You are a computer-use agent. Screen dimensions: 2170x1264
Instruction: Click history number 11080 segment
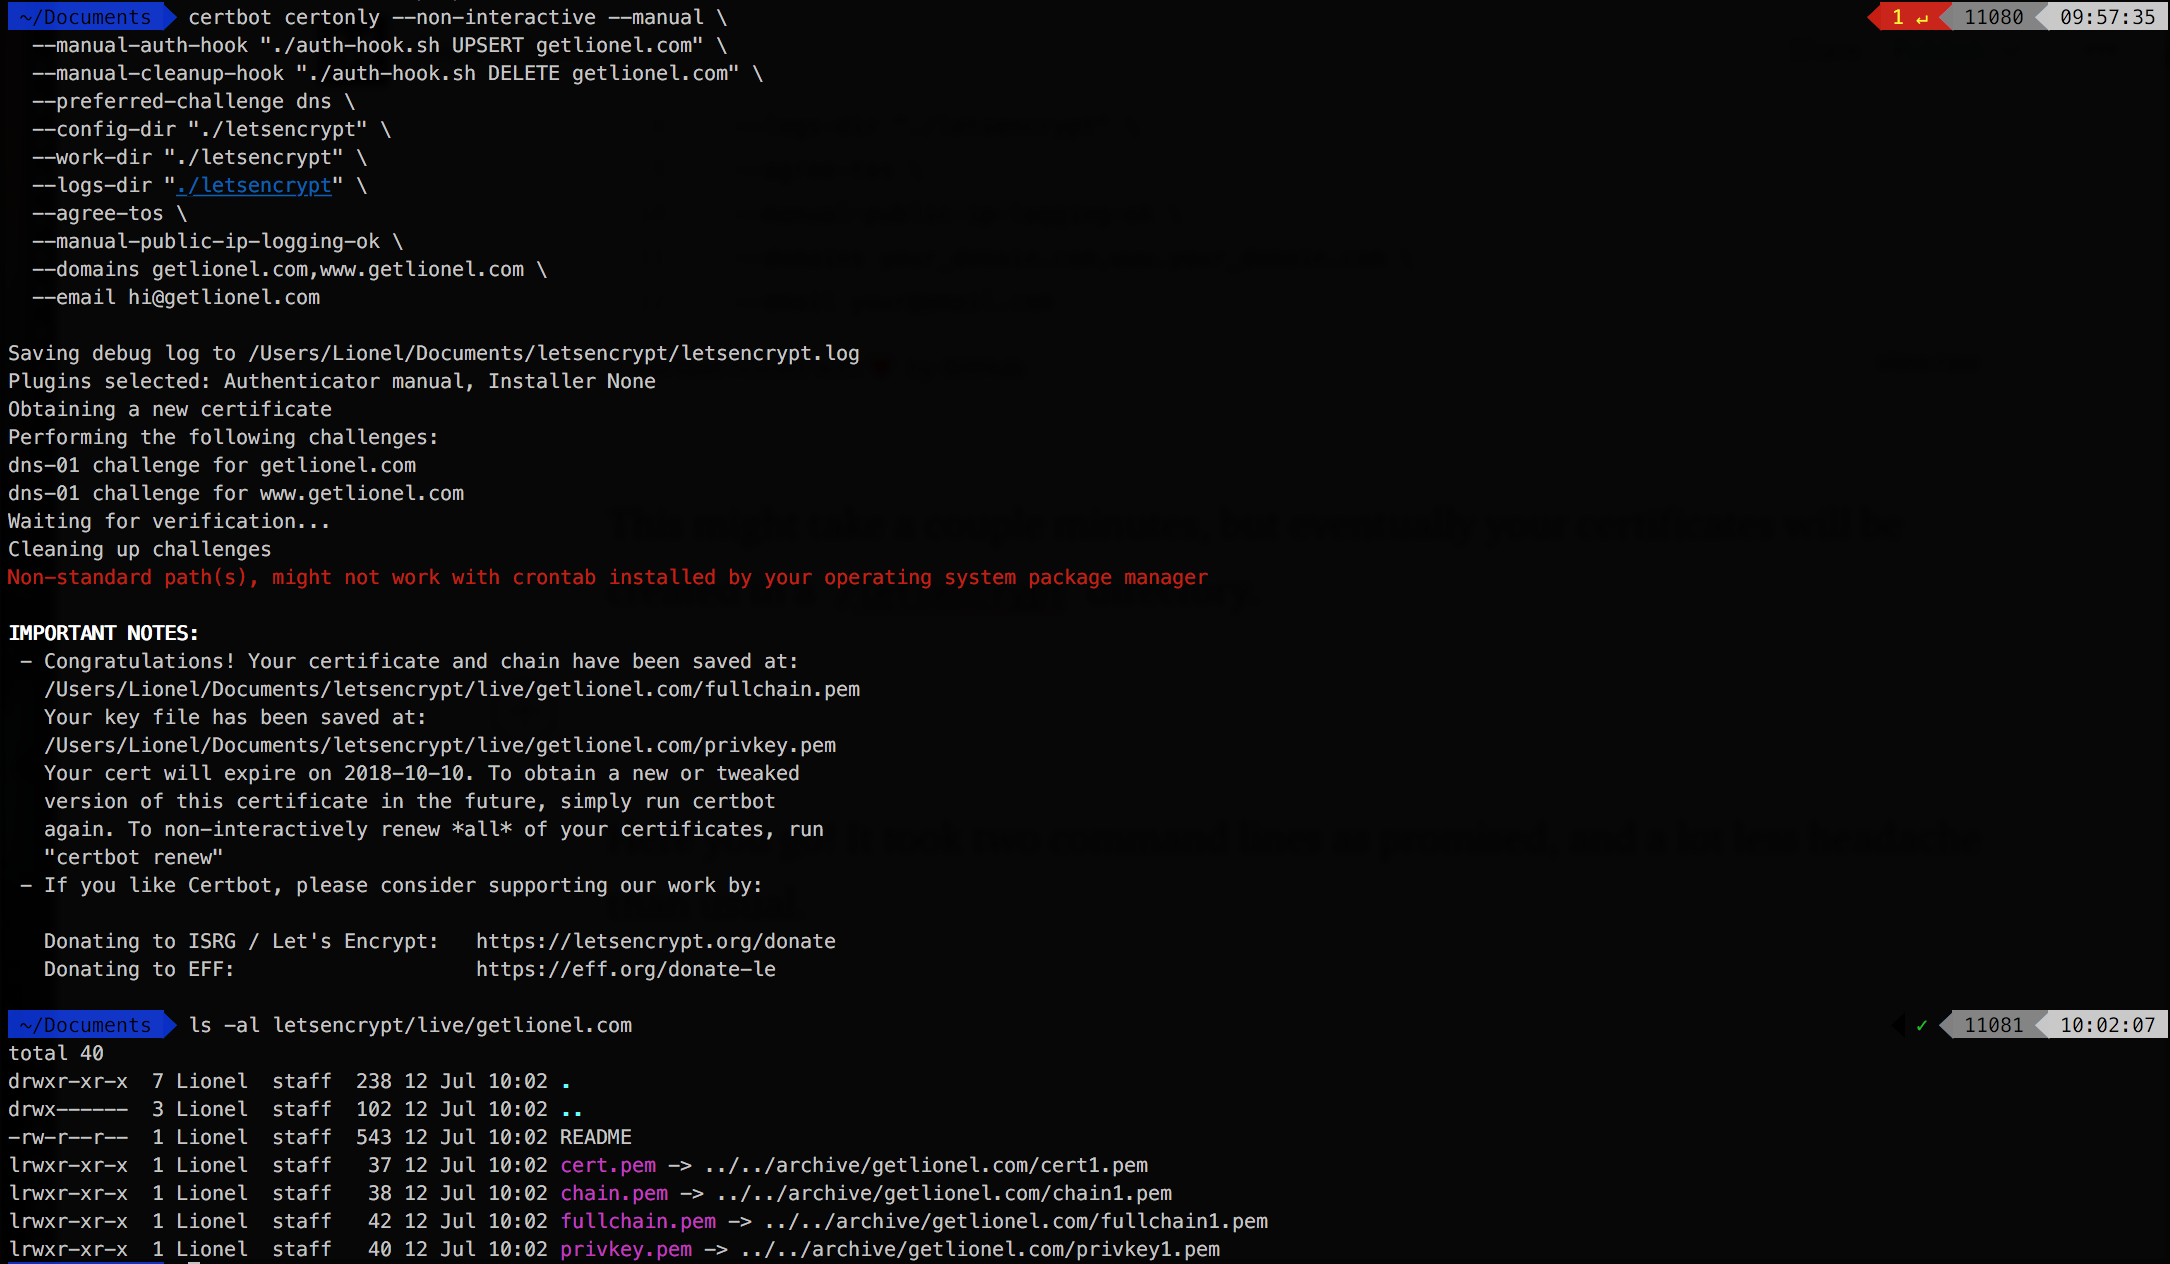[1992, 17]
